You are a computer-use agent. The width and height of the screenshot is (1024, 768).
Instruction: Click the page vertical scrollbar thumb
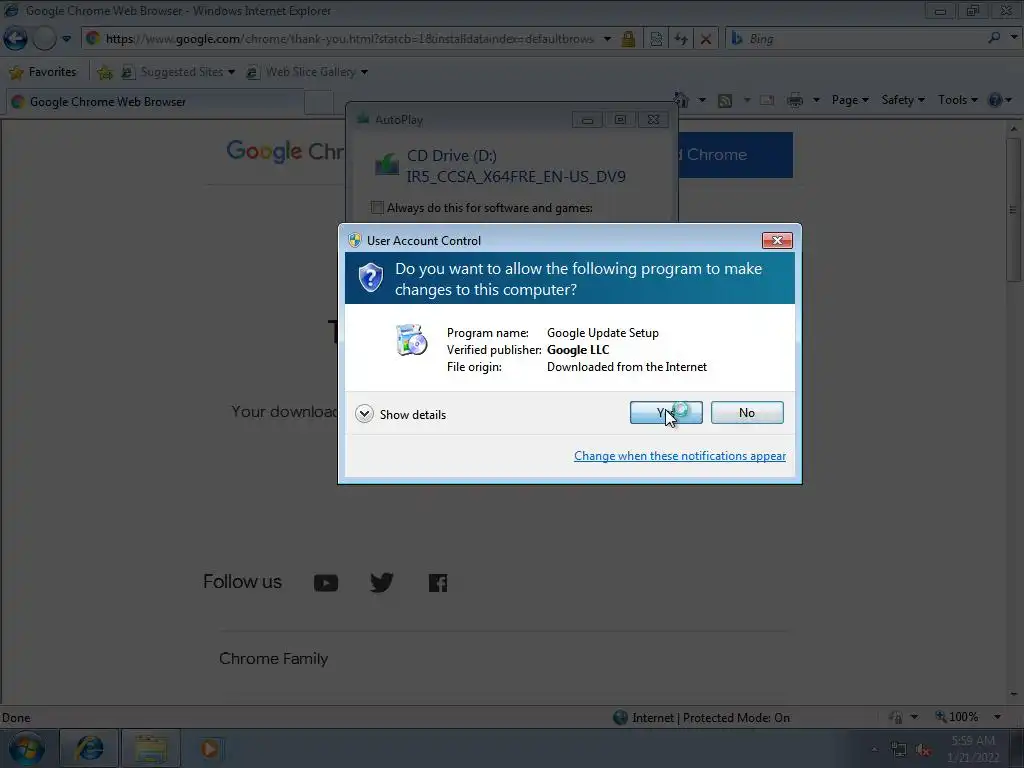coord(1014,209)
